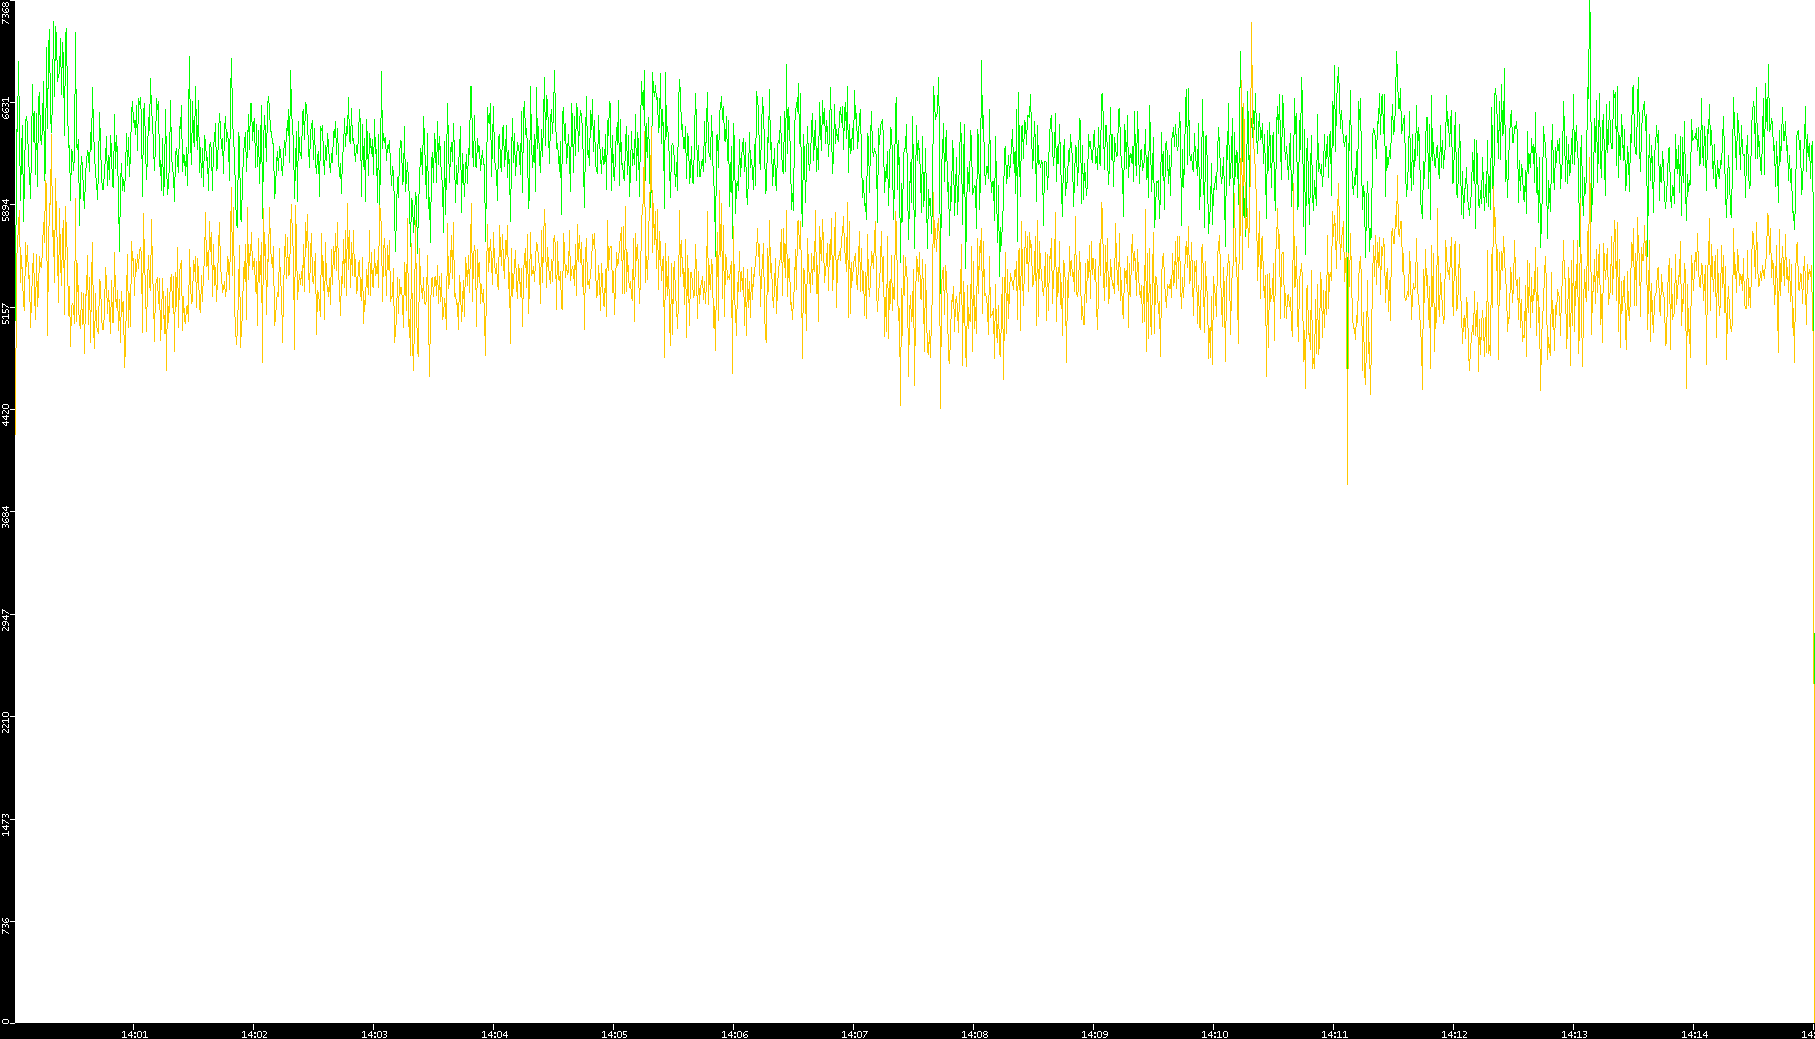Screen dimensions: 1815x1039
Task: Select the 736 value axis label
Action: coord(7,926)
